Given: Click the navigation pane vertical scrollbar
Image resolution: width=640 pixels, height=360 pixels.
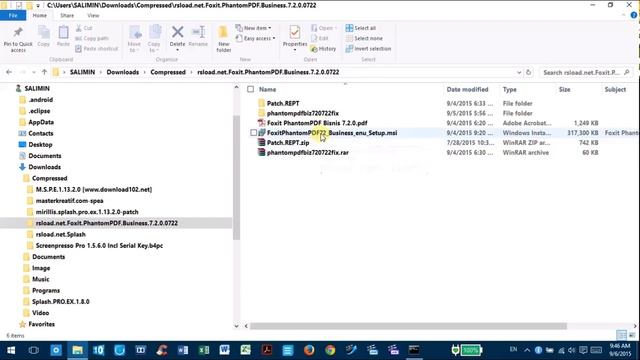Looking at the screenshot, I should coord(236,178).
